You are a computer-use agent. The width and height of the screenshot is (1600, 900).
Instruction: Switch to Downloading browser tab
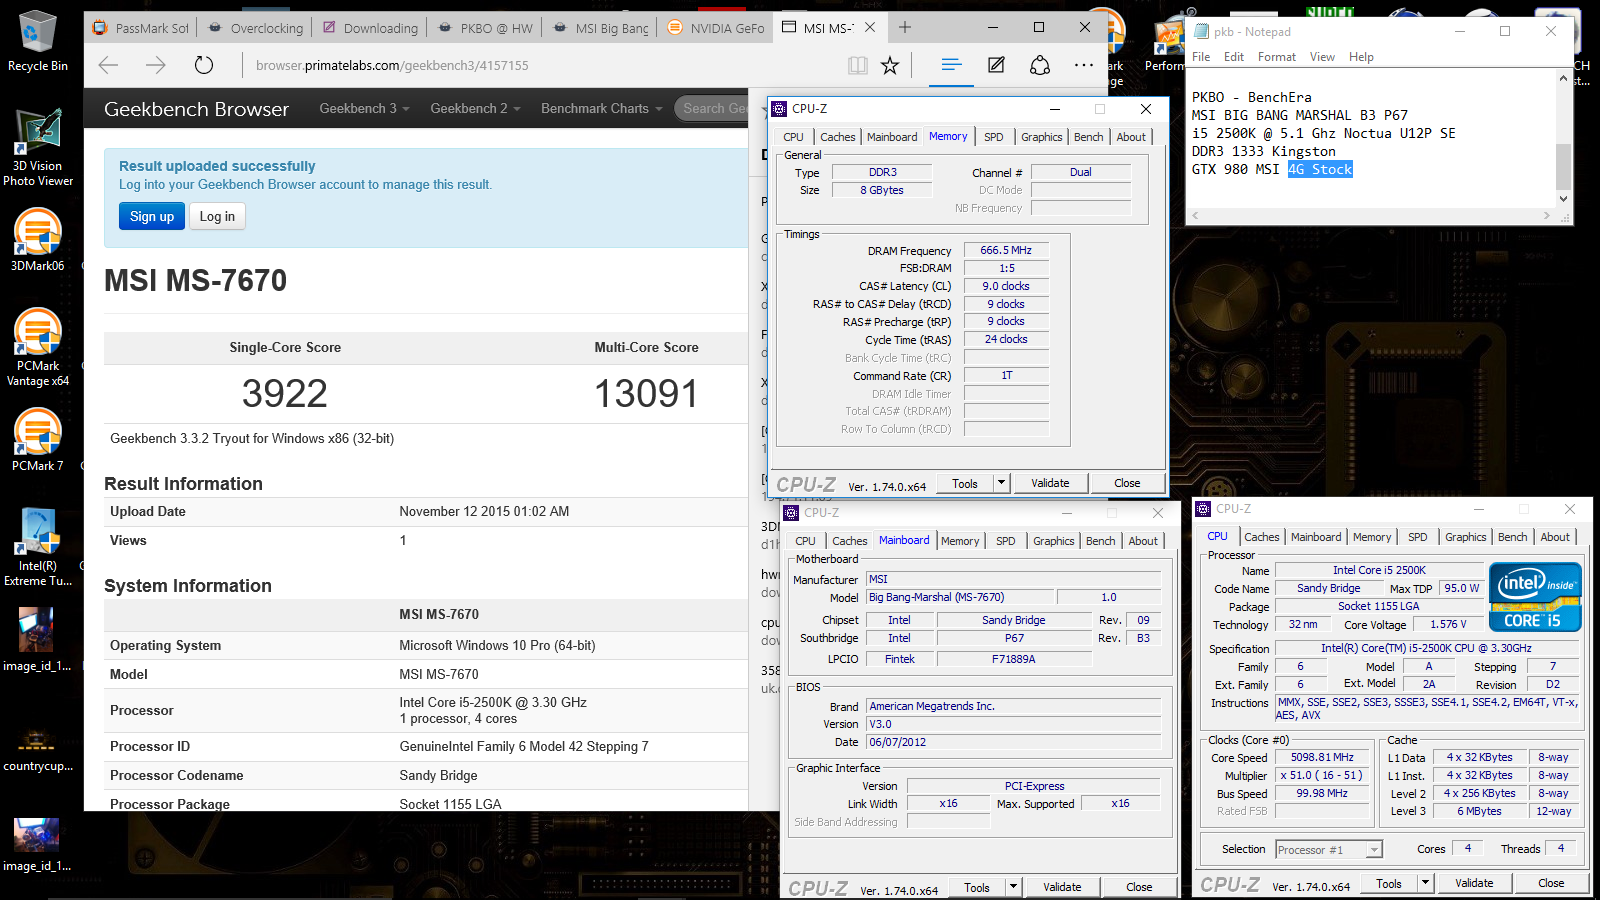point(370,28)
